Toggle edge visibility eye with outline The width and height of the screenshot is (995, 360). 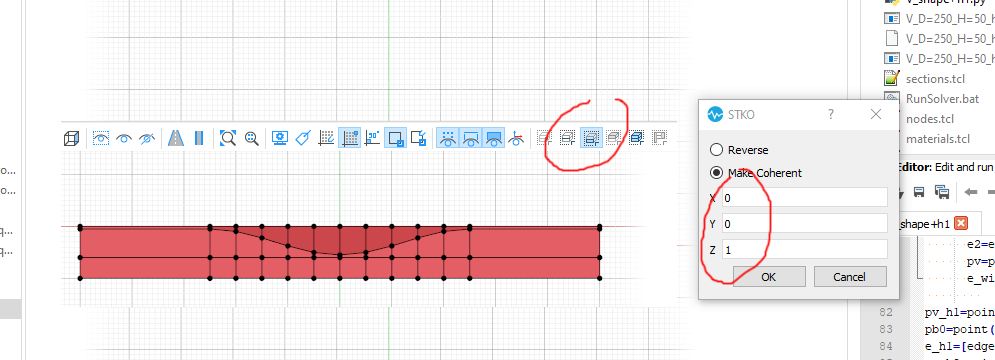(x=471, y=138)
